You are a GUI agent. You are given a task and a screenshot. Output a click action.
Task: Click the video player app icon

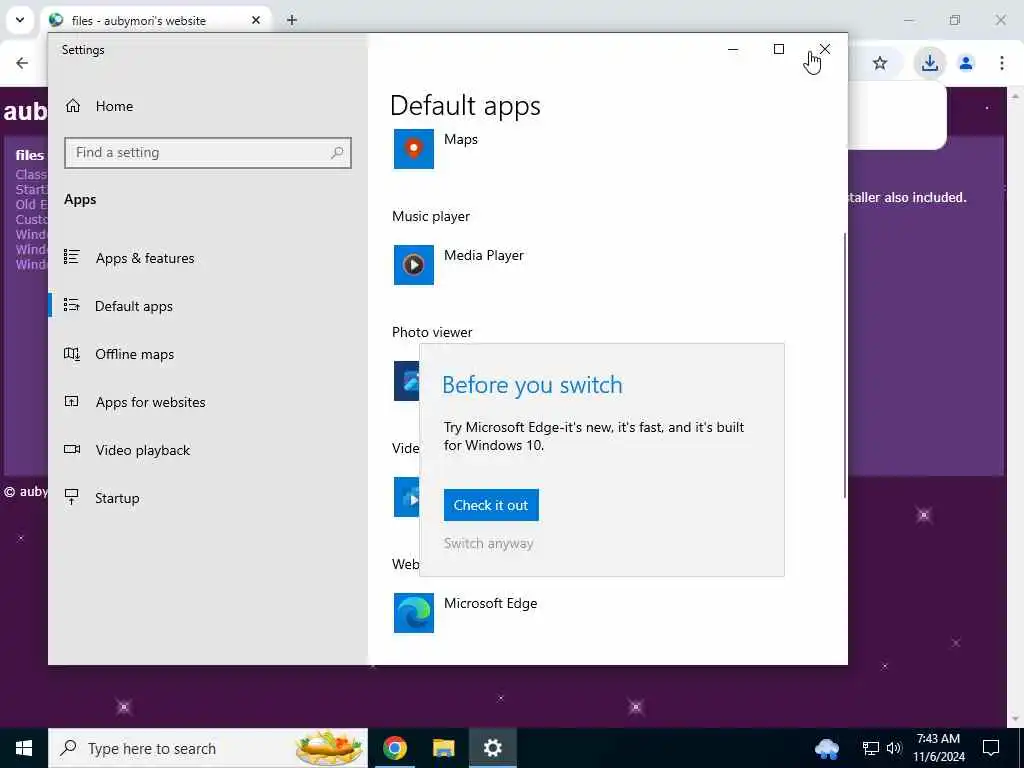click(x=406, y=497)
